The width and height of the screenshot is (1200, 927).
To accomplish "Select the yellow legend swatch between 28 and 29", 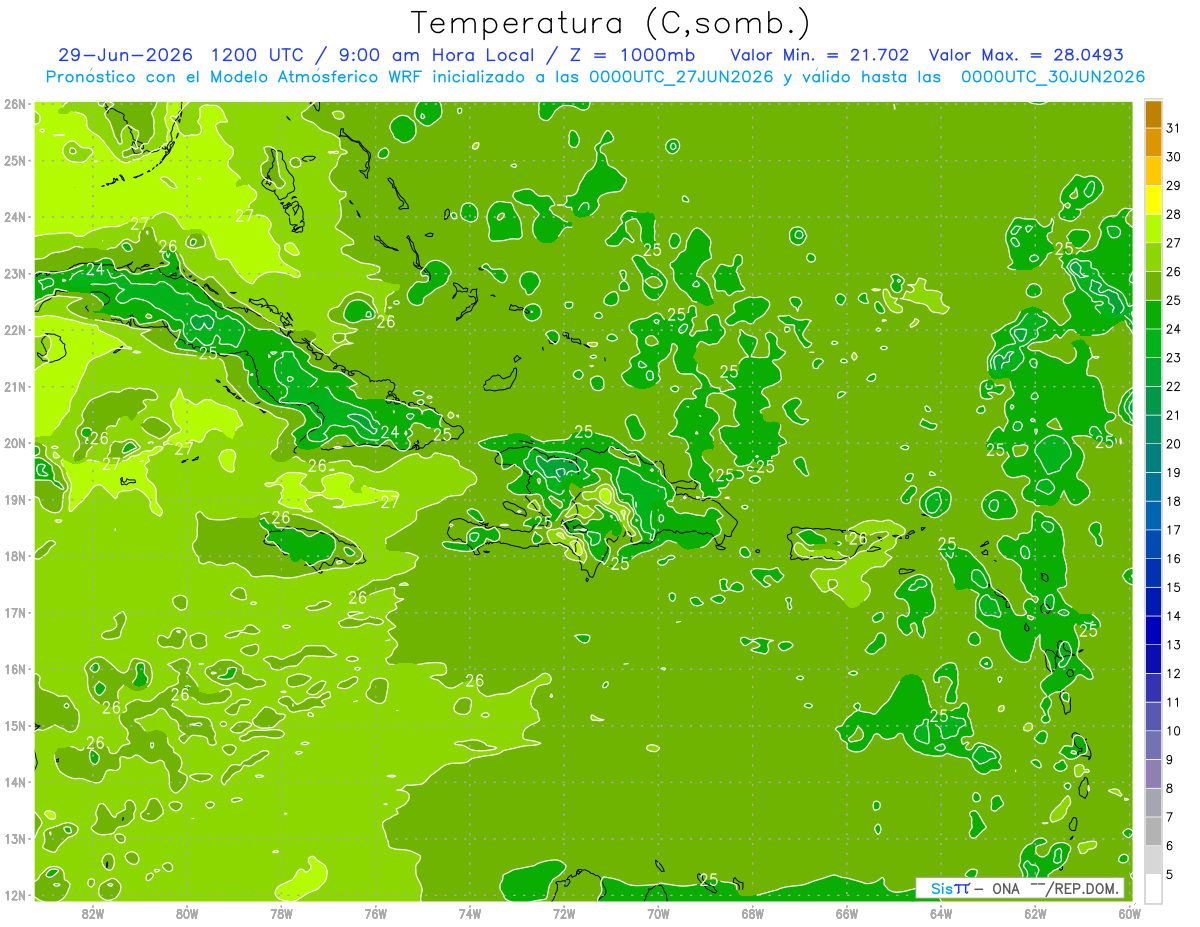I will tap(1153, 201).
